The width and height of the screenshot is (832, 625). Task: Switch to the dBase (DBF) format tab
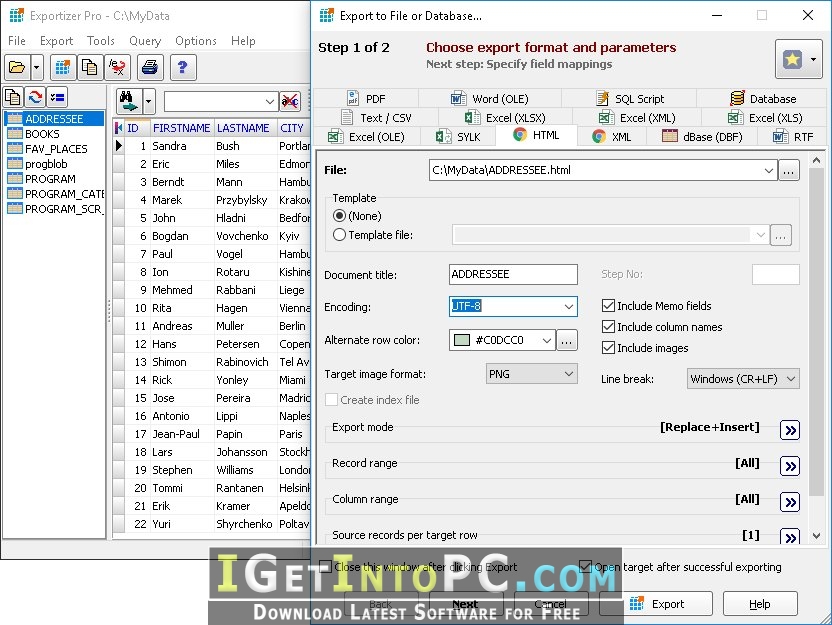tap(702, 137)
